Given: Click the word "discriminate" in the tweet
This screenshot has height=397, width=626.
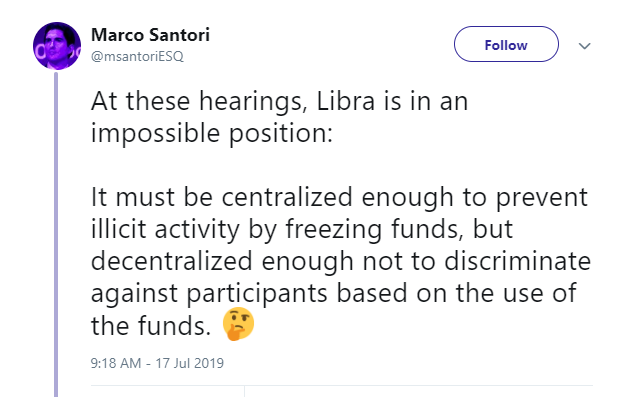Looking at the screenshot, I should pyautogui.click(x=517, y=261).
